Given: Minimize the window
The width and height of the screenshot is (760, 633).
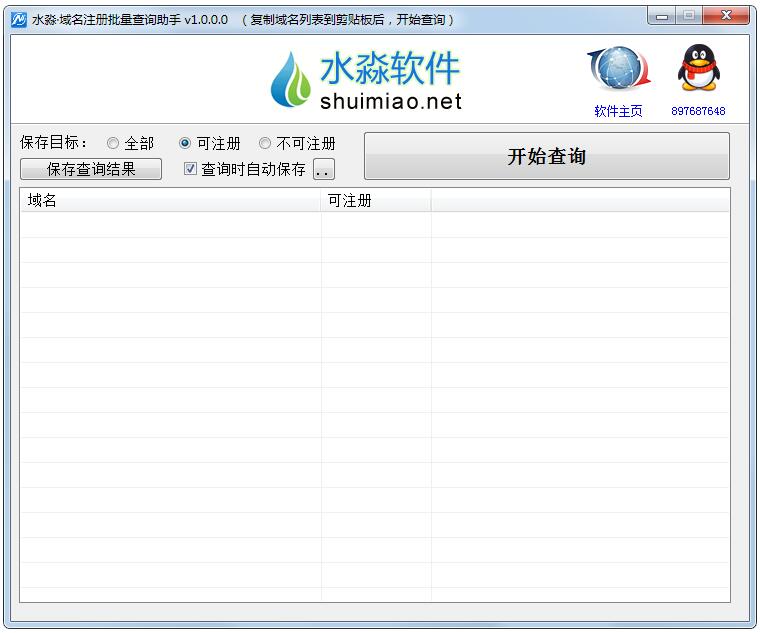Looking at the screenshot, I should (662, 16).
